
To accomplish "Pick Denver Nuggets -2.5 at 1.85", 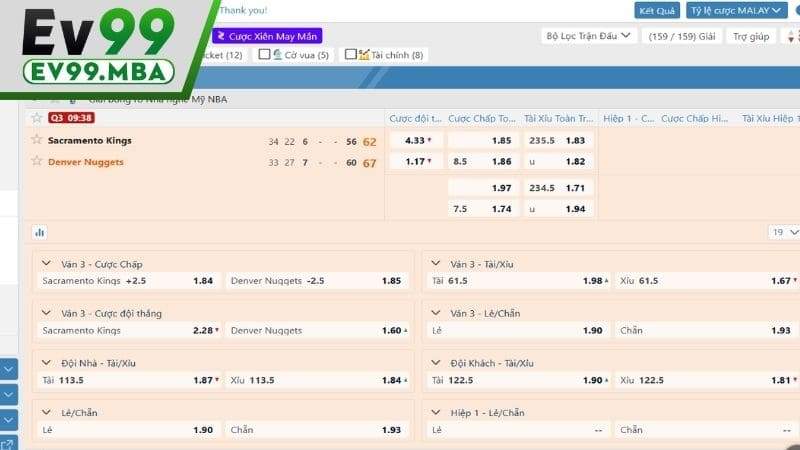I will 318,281.
